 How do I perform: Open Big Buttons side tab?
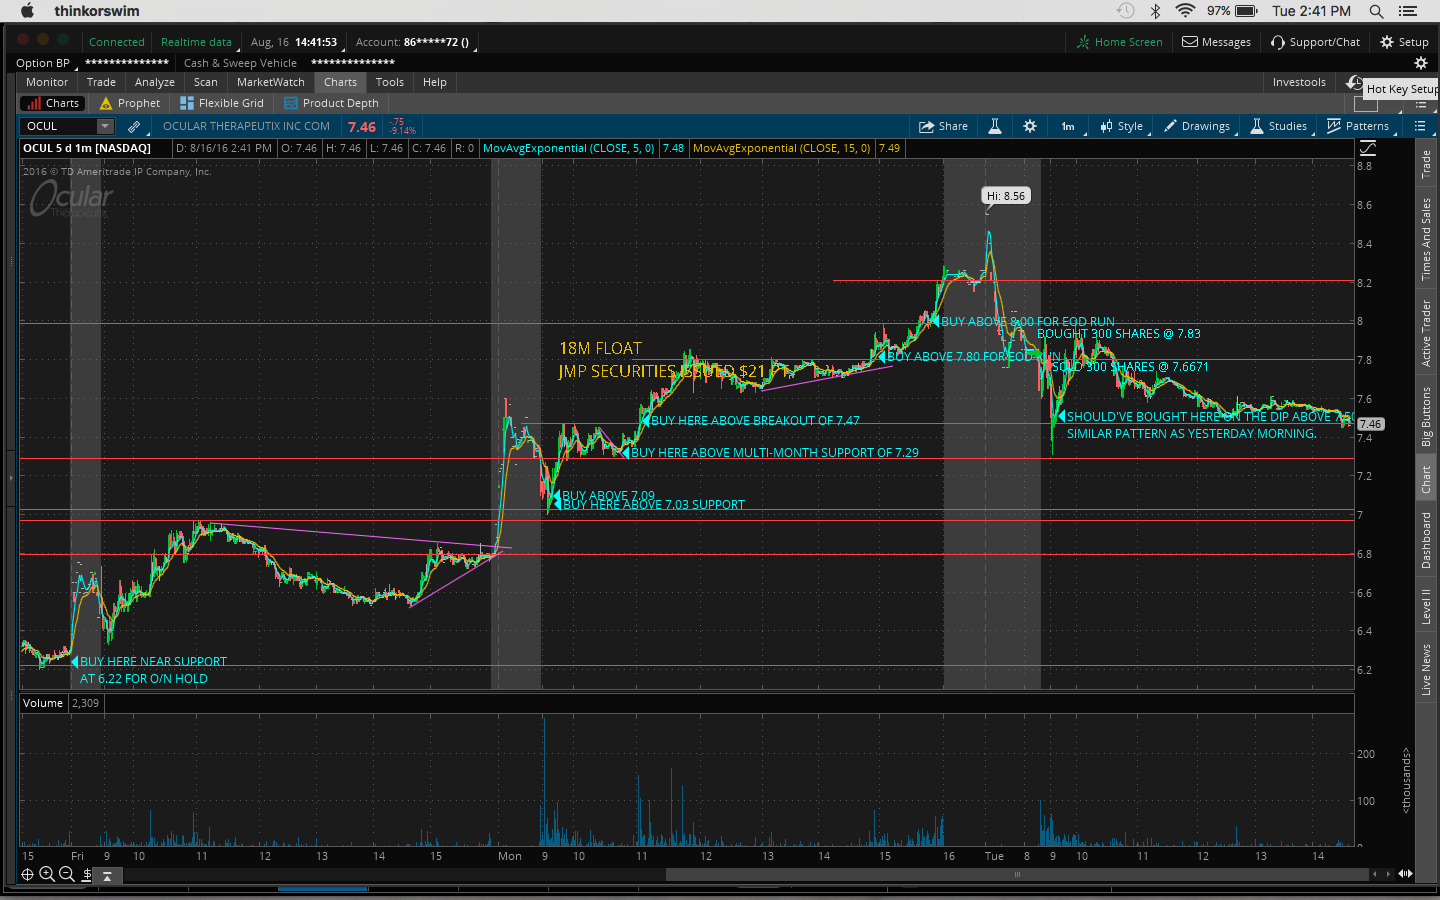click(x=1426, y=416)
